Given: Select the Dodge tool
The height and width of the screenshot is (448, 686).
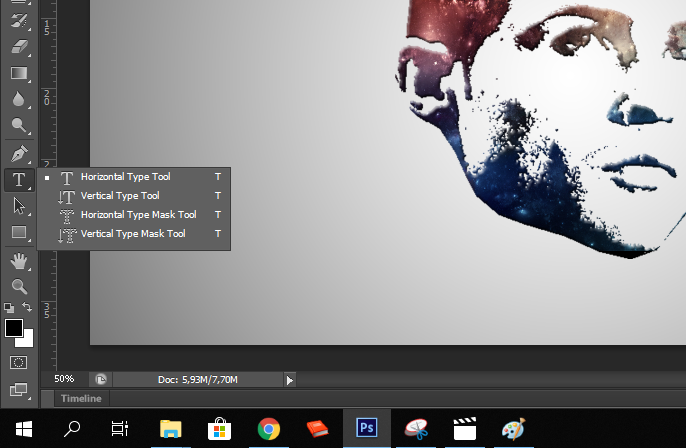Looking at the screenshot, I should (x=19, y=125).
